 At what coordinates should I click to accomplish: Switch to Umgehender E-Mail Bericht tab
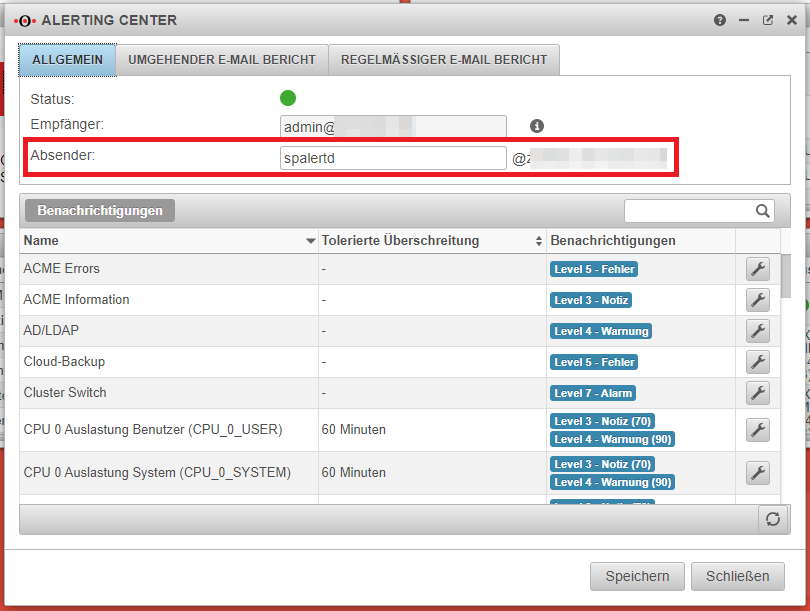(222, 60)
